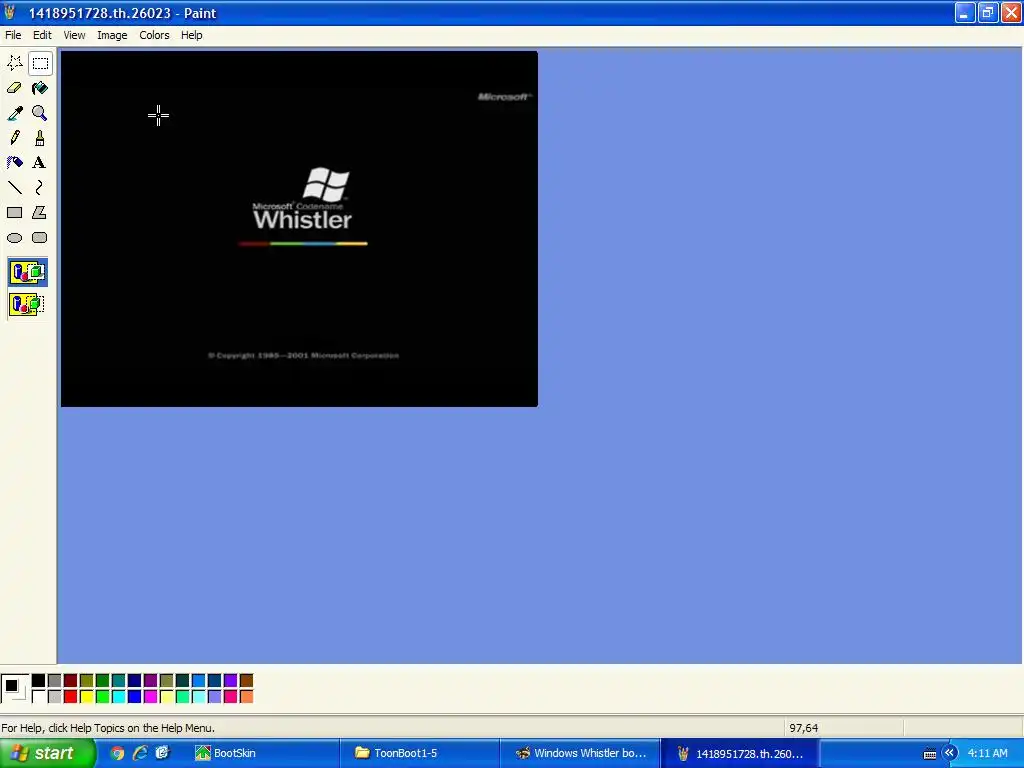
Task: Switch to BootSkin taskbar window
Action: click(264, 754)
